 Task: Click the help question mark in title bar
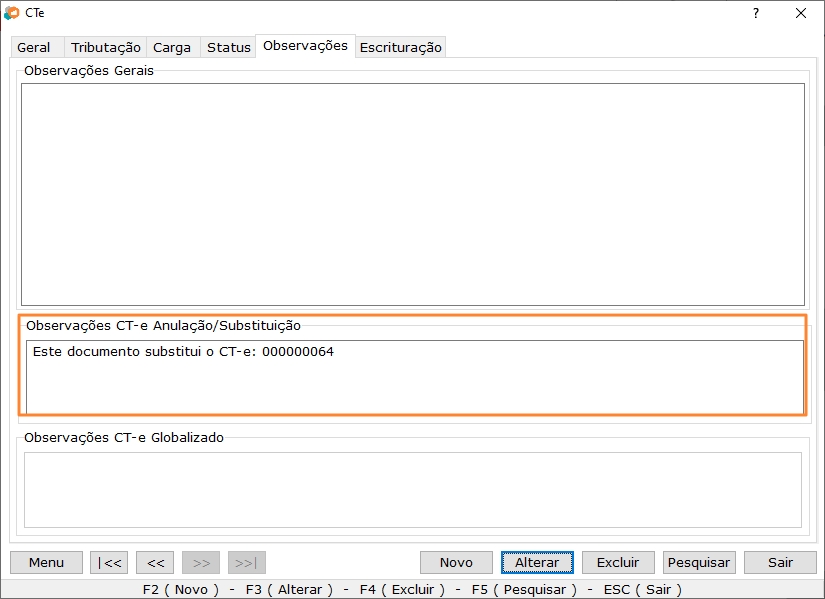[755, 13]
